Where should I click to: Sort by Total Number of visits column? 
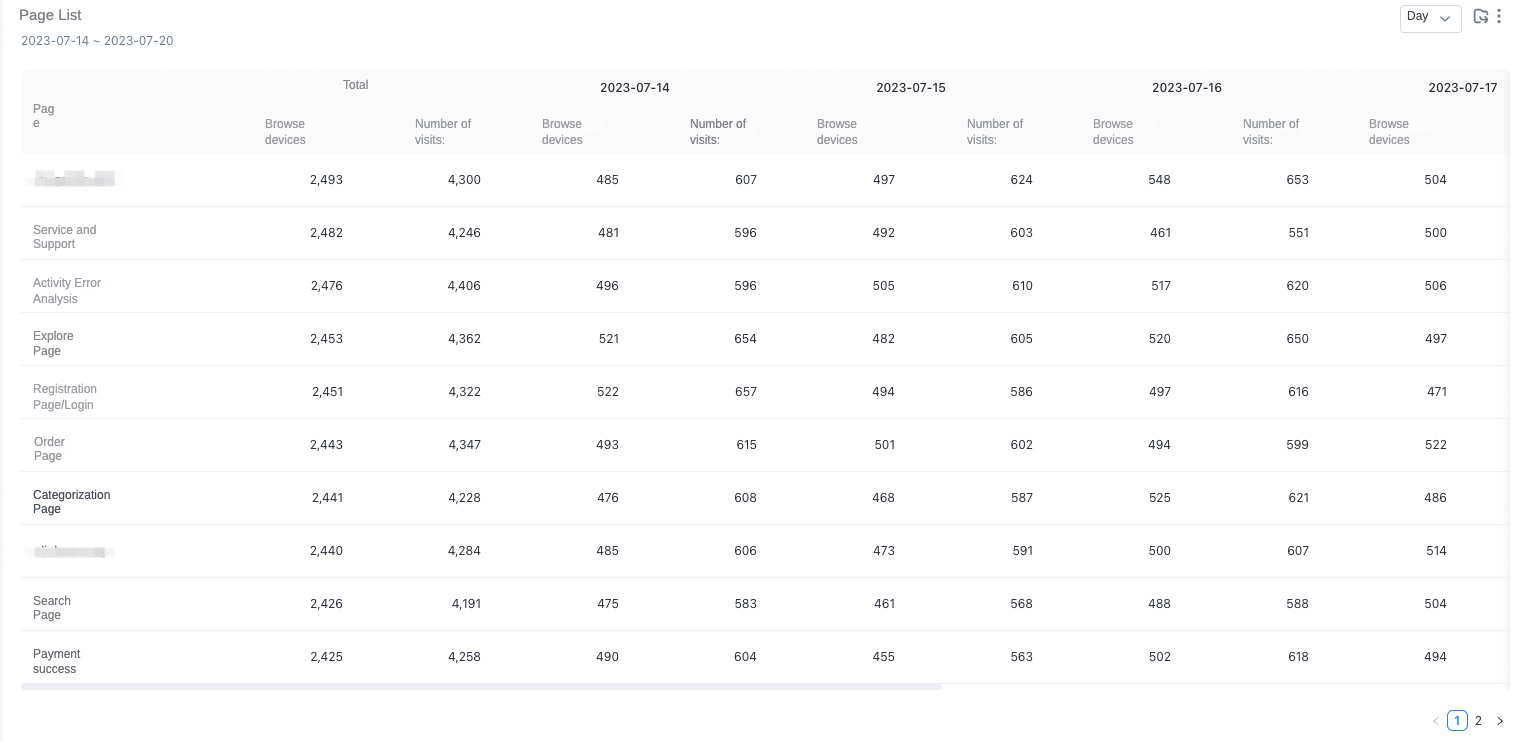tap(443, 132)
